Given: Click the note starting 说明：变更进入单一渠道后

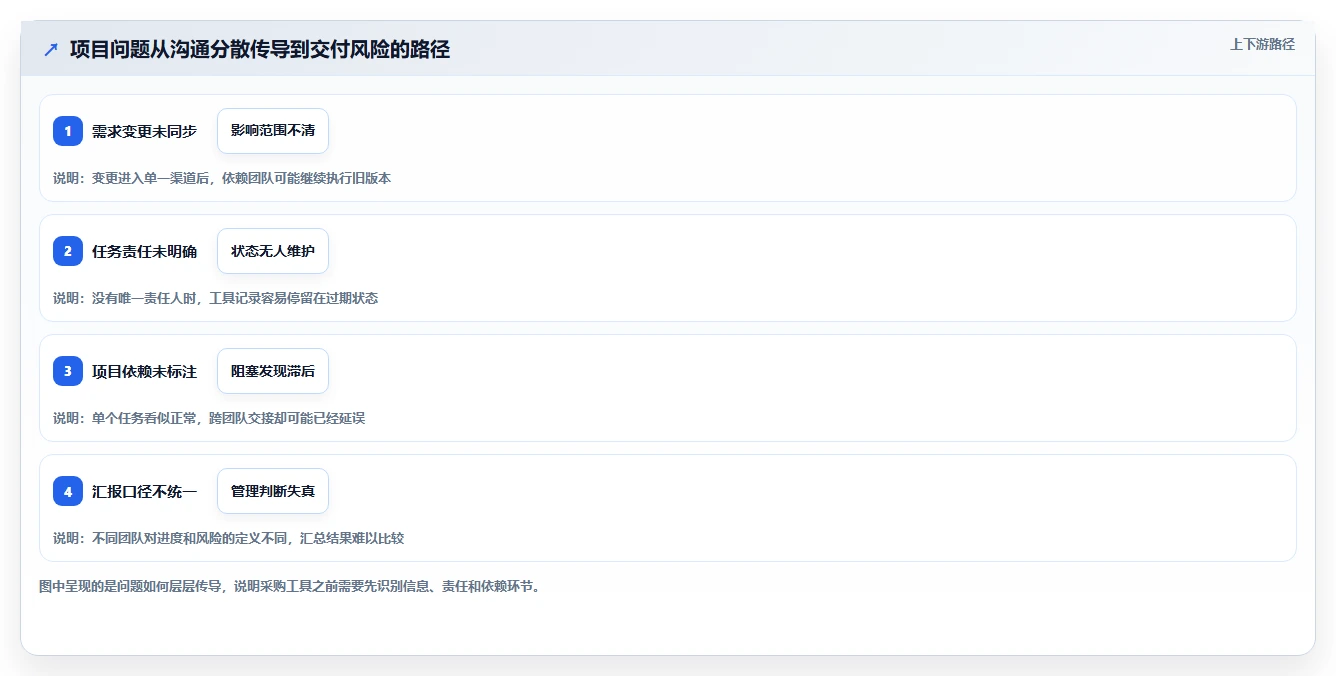Looking at the screenshot, I should point(222,178).
